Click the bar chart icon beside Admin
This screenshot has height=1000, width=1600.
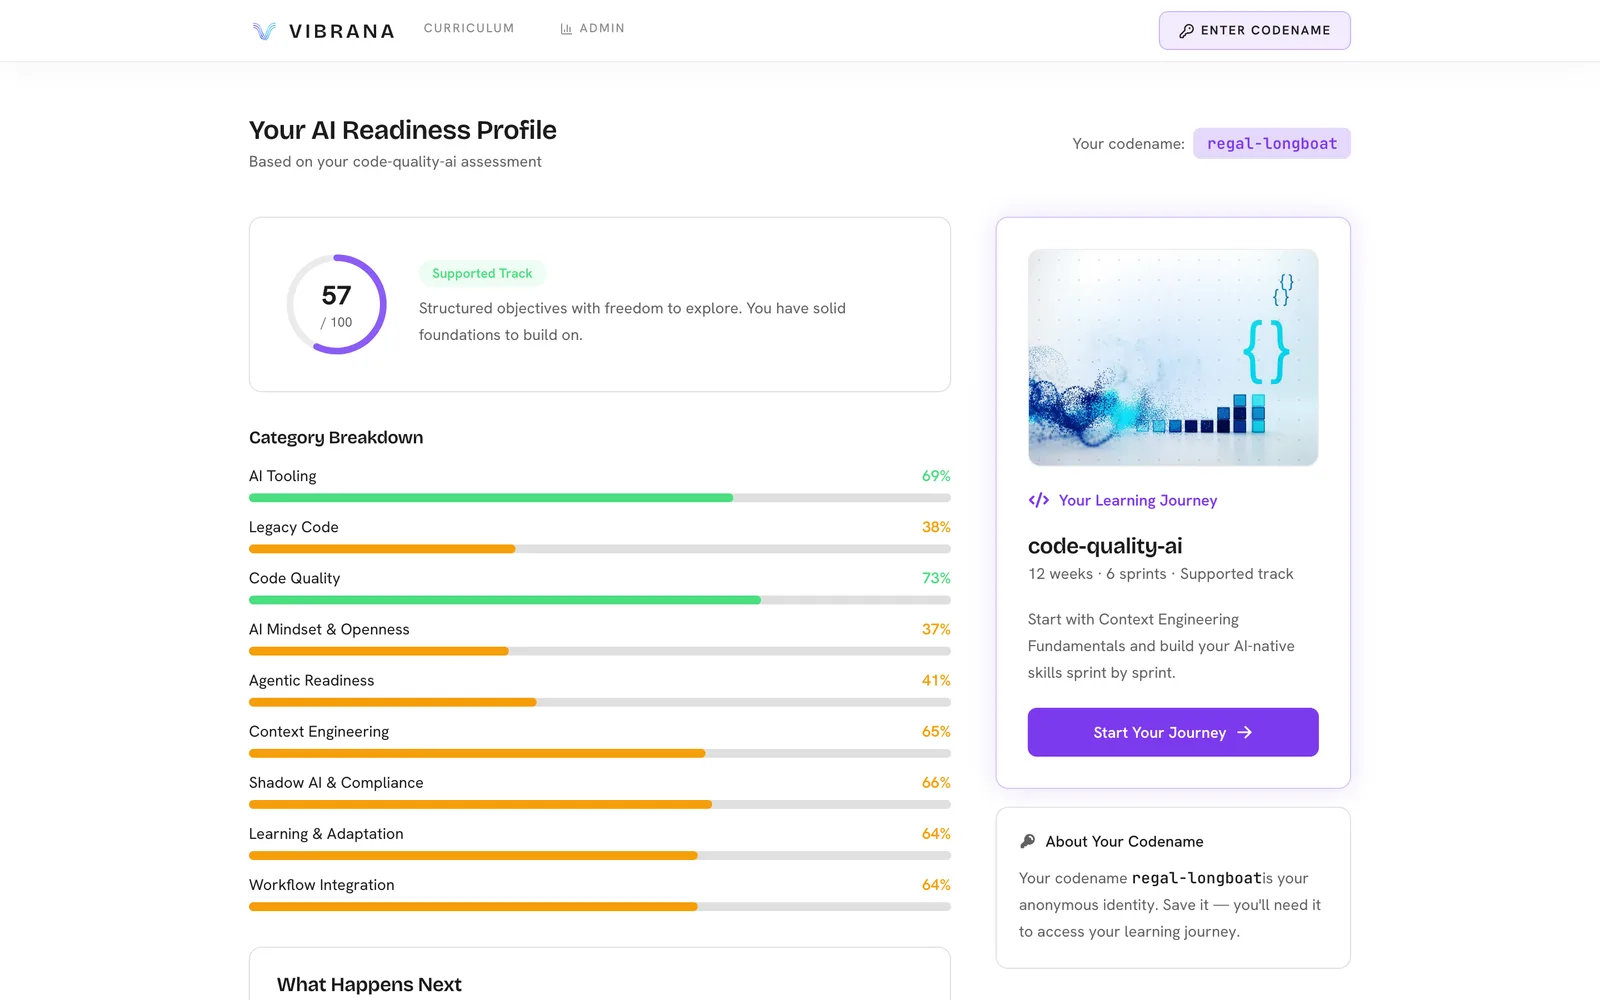[x=566, y=29]
